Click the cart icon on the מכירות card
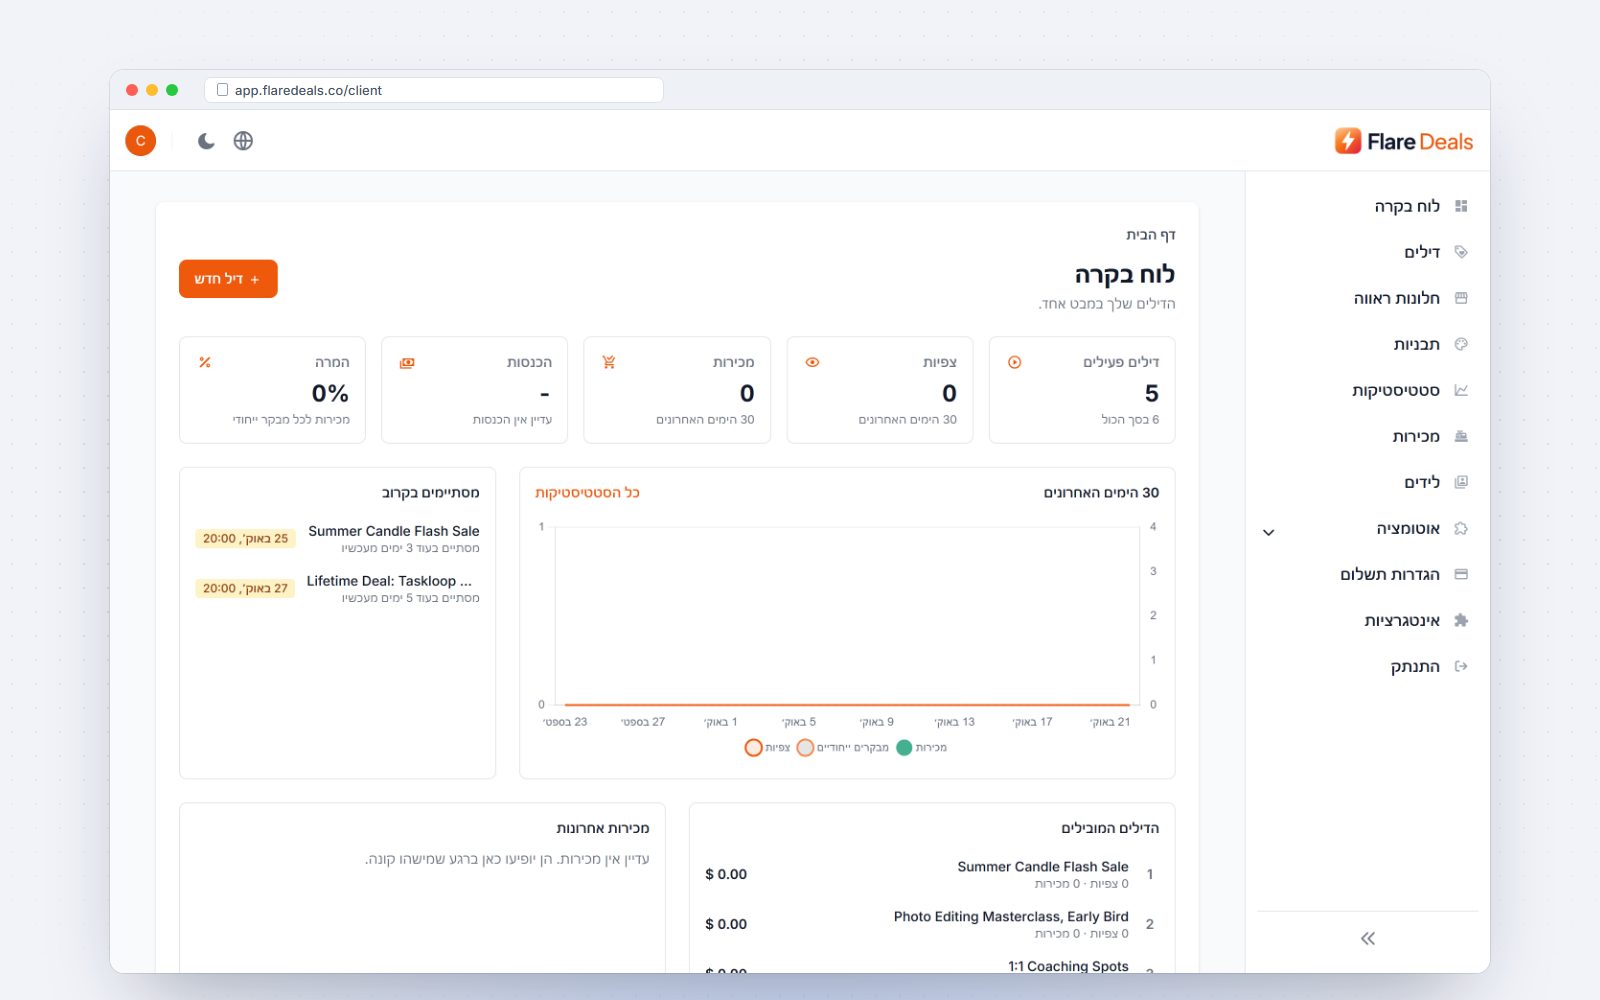 tap(609, 362)
